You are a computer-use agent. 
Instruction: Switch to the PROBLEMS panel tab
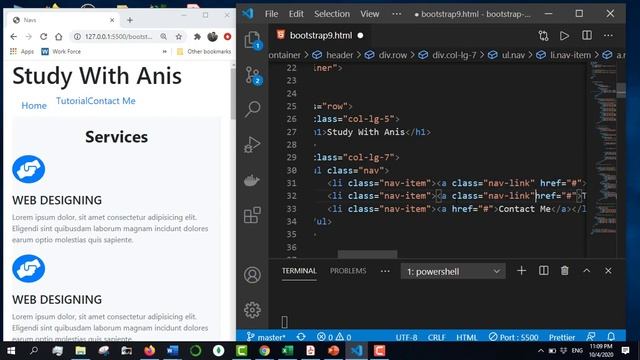(x=348, y=271)
